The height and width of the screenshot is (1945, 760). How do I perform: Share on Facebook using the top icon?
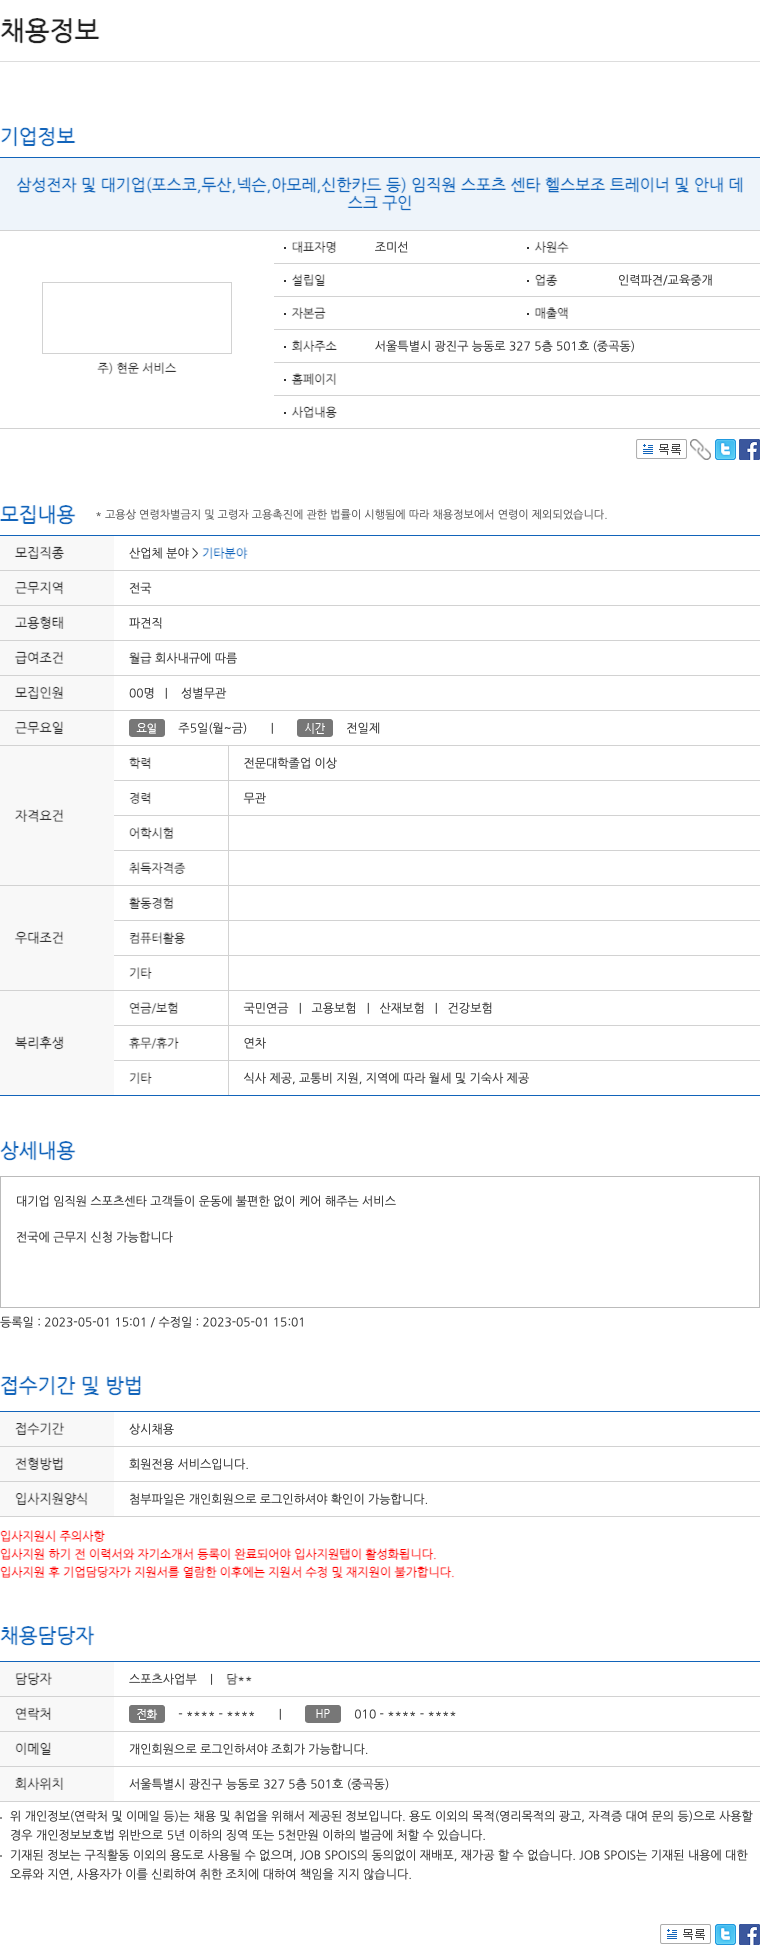749,450
